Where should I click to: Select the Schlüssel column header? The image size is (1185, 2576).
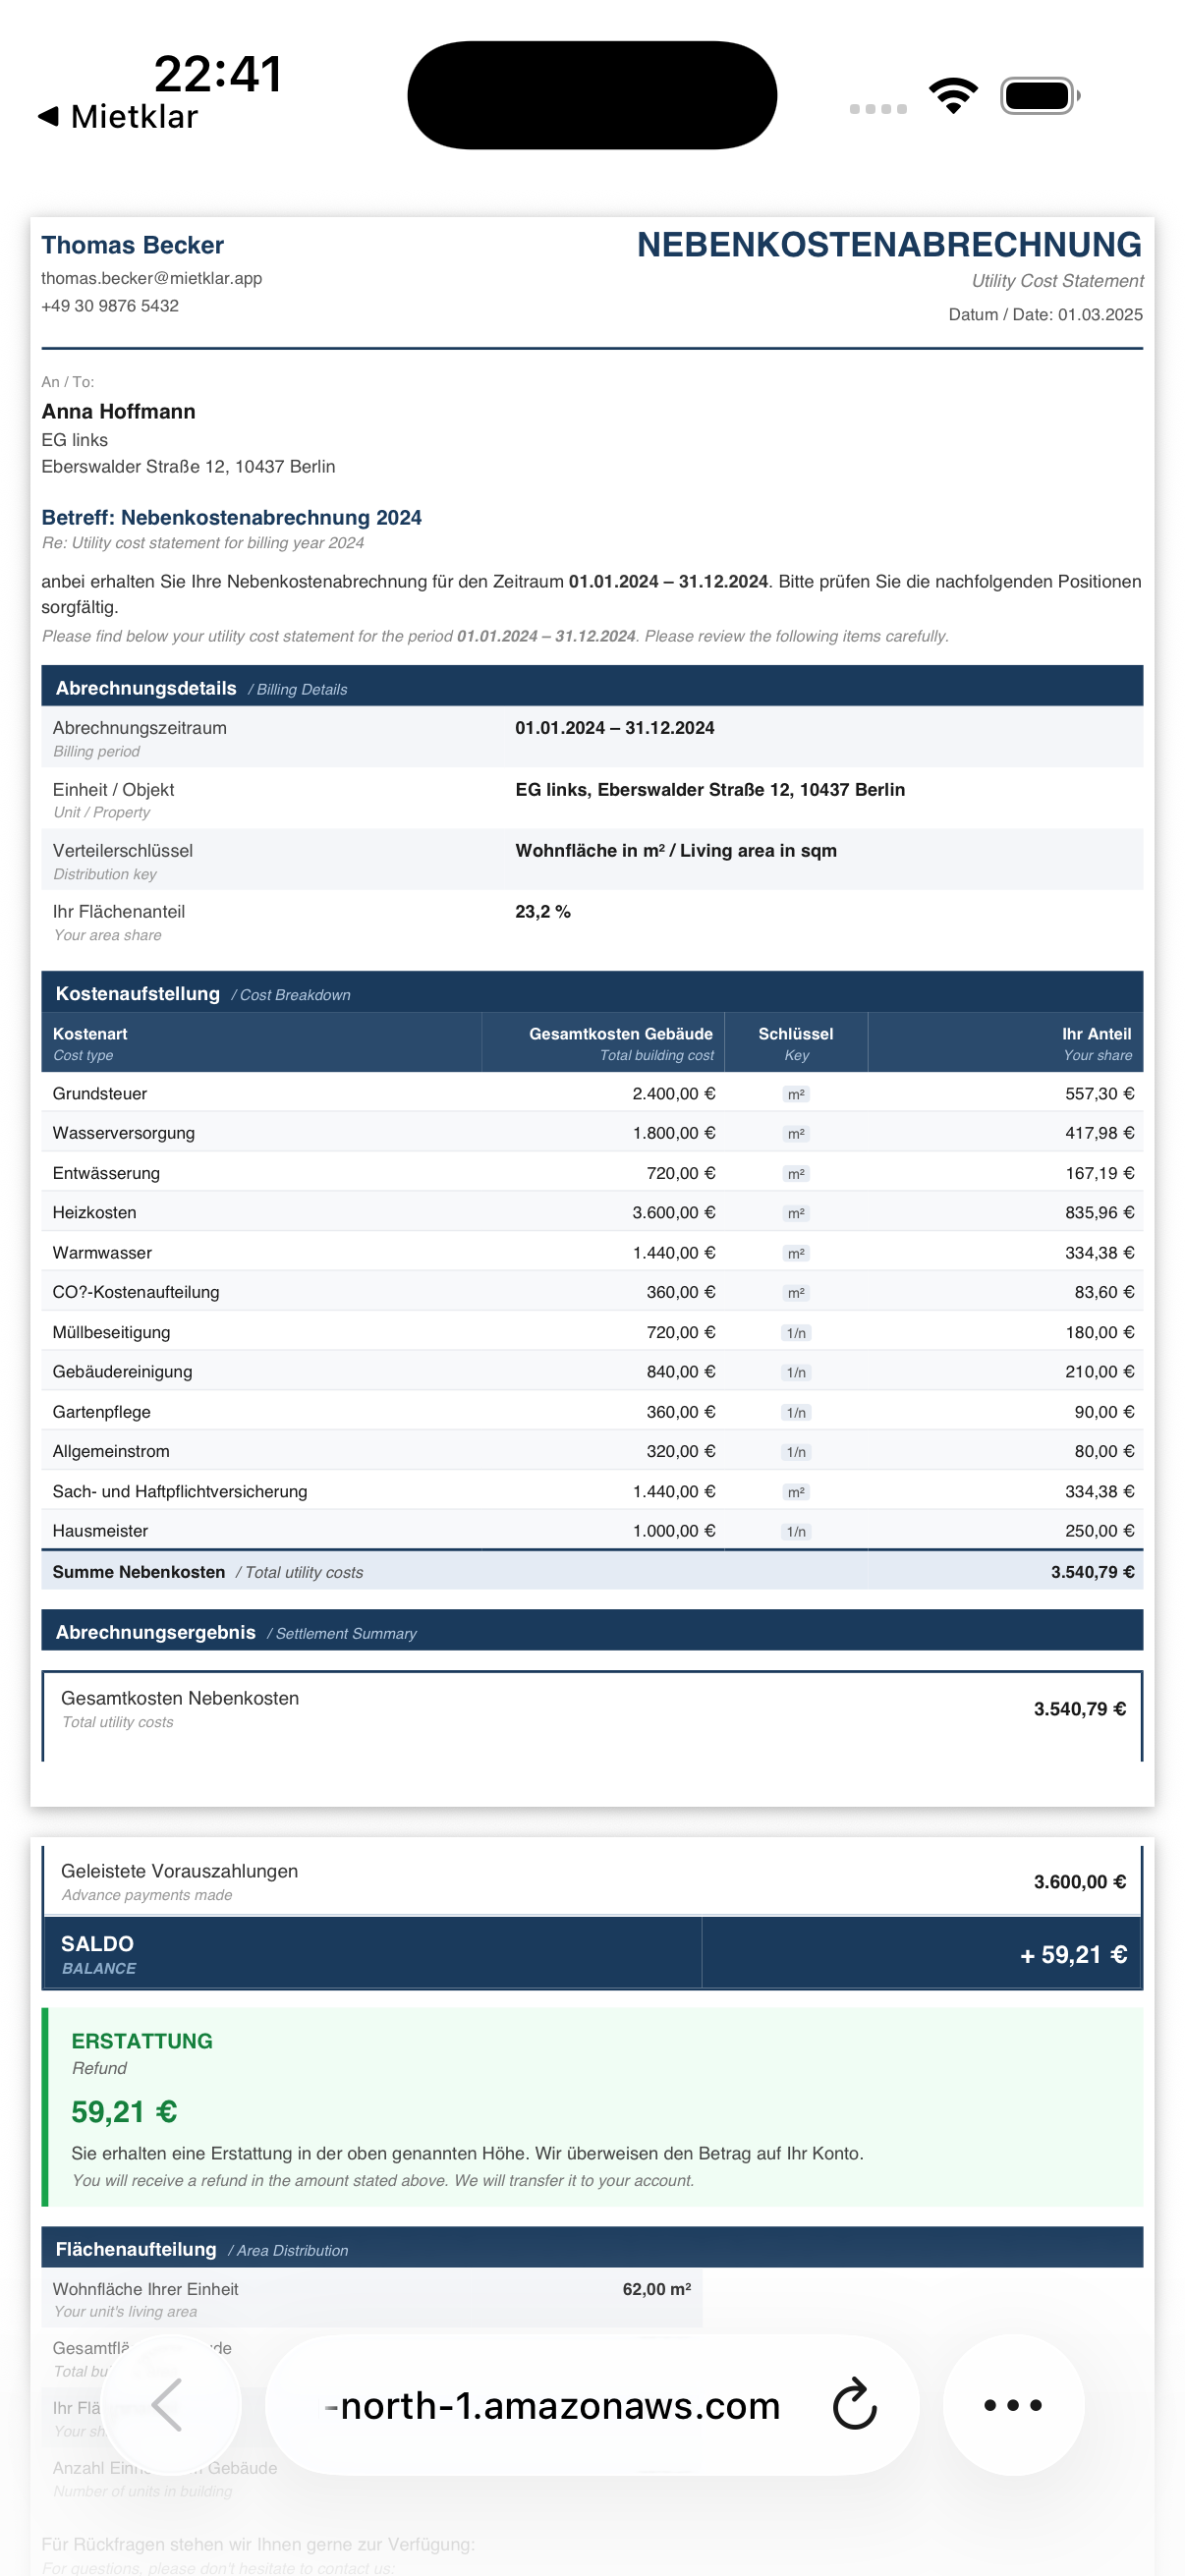[x=796, y=1042]
